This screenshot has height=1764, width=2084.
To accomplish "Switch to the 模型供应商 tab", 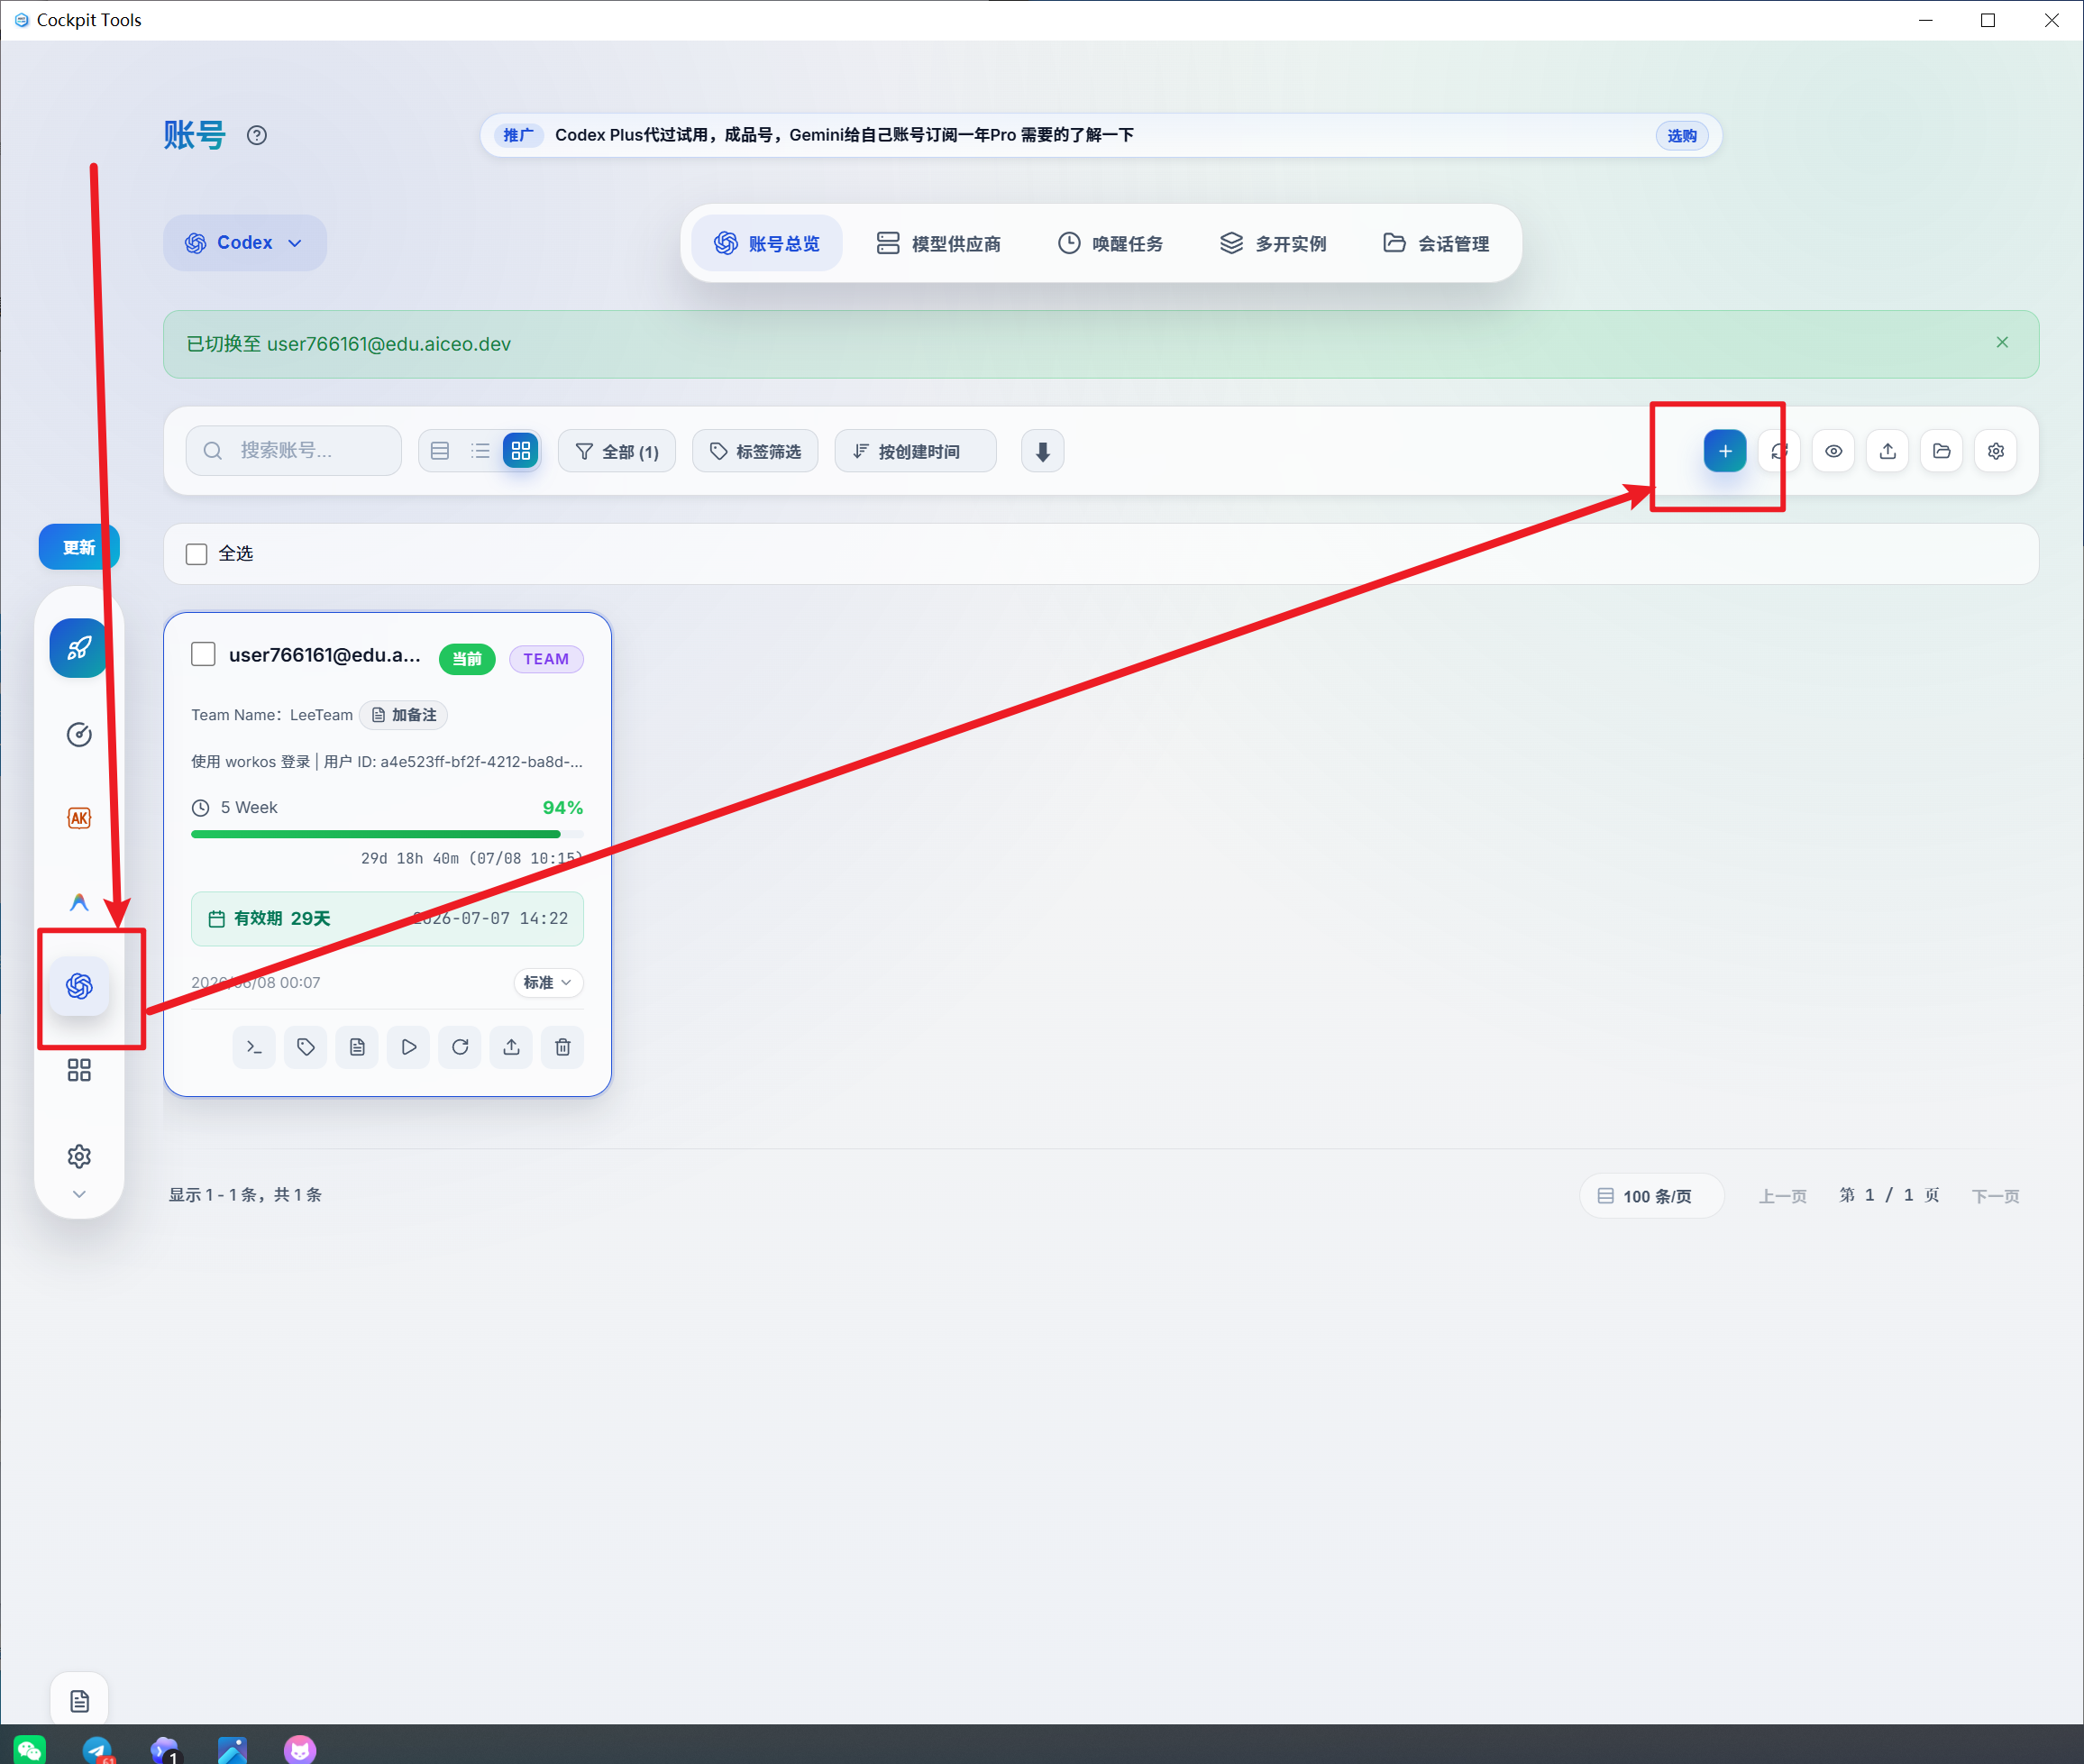I will [x=939, y=243].
